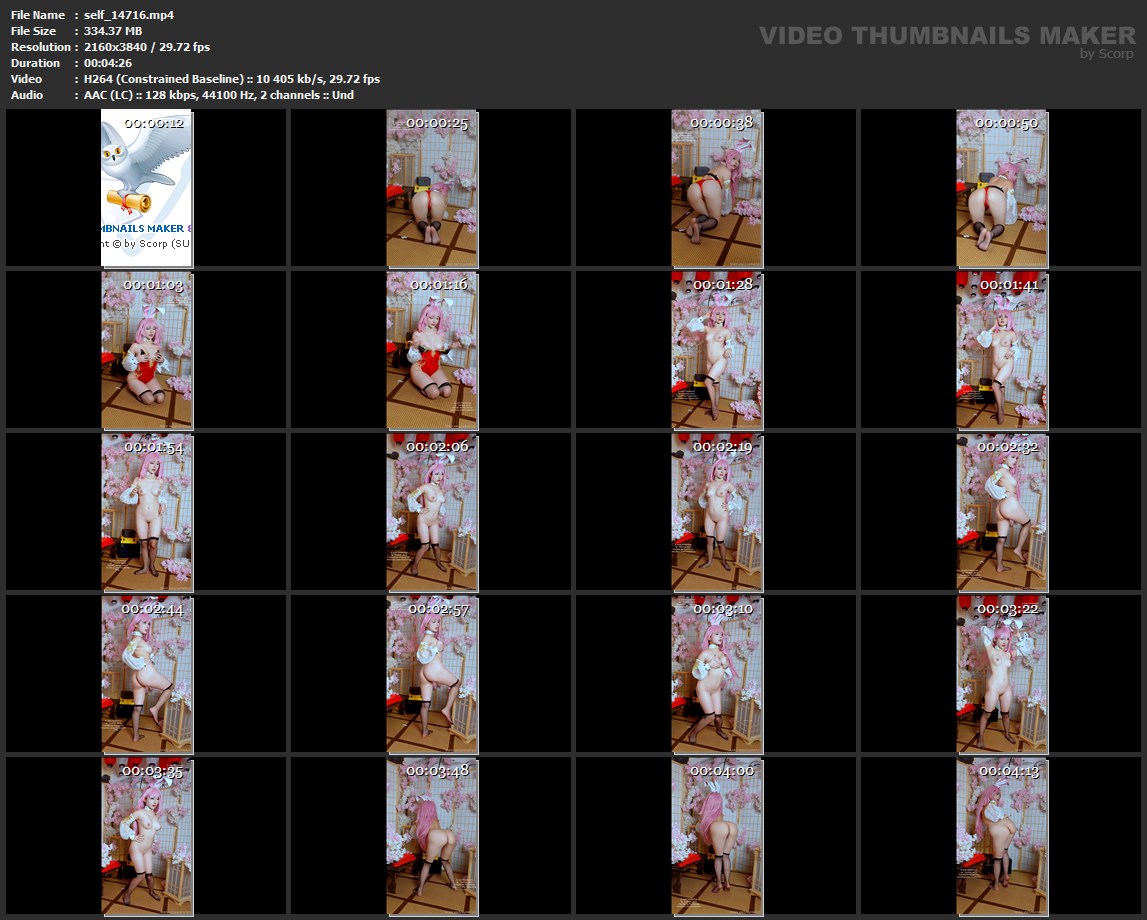The height and width of the screenshot is (920, 1147).
Task: Click the Duration value 00:04:26
Action: (108, 63)
